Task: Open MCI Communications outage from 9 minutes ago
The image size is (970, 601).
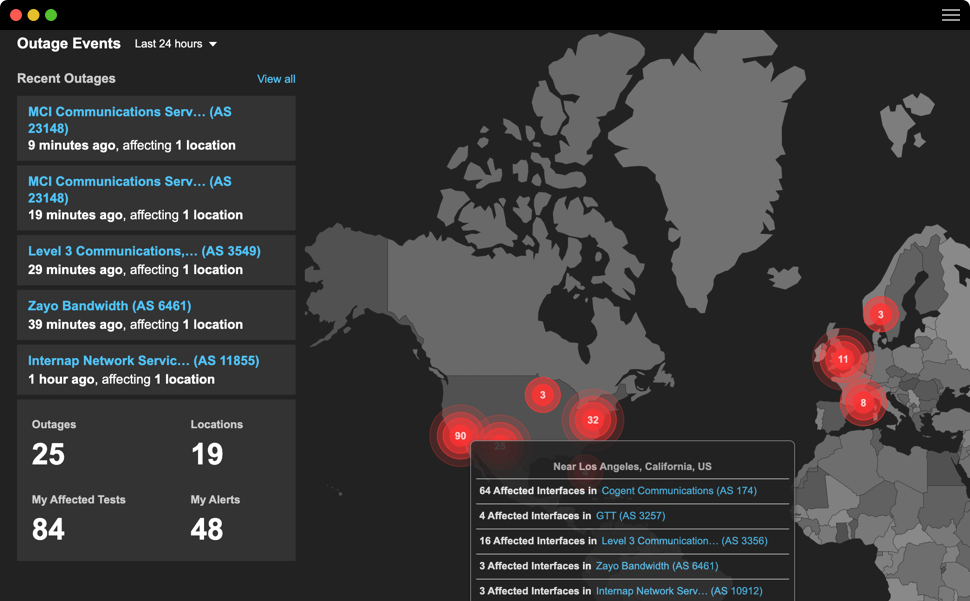Action: coord(129,120)
